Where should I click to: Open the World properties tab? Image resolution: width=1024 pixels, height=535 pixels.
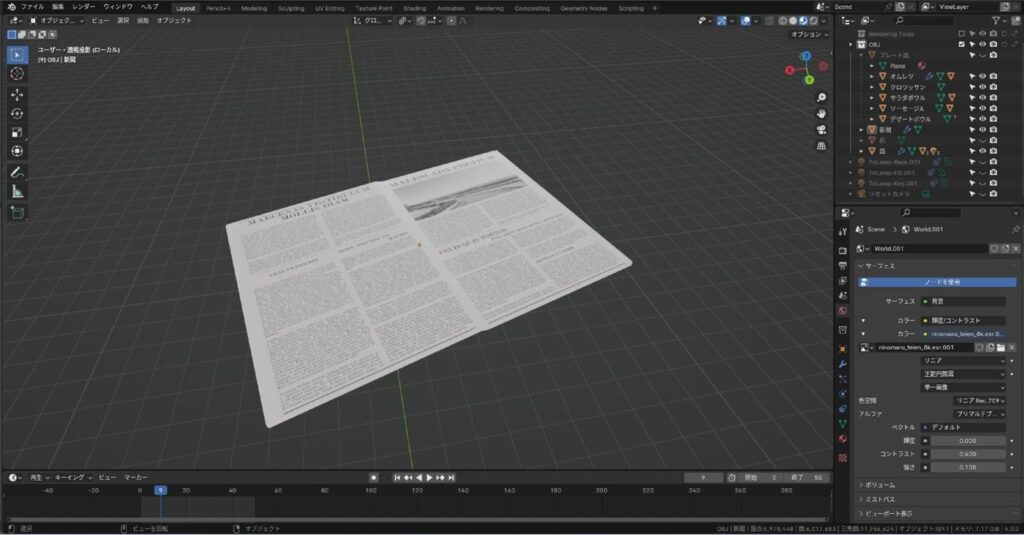tap(842, 311)
